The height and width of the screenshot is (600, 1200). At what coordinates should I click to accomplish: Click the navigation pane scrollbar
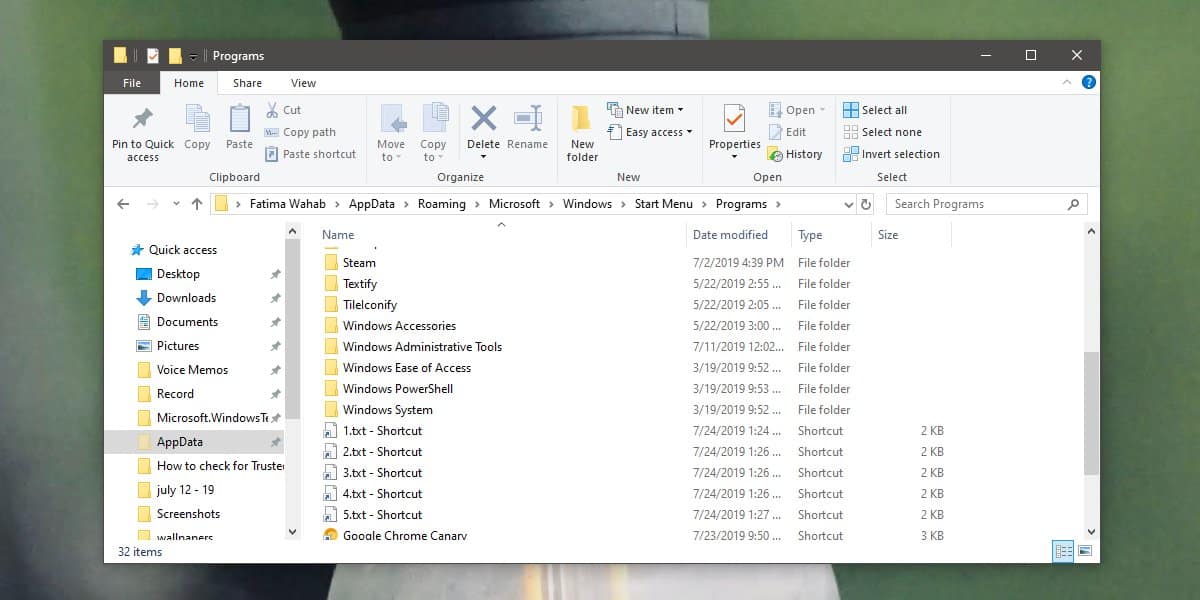(293, 330)
